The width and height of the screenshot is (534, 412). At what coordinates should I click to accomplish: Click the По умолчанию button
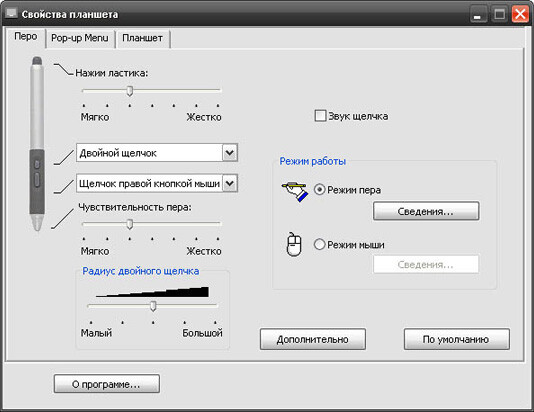(x=456, y=339)
